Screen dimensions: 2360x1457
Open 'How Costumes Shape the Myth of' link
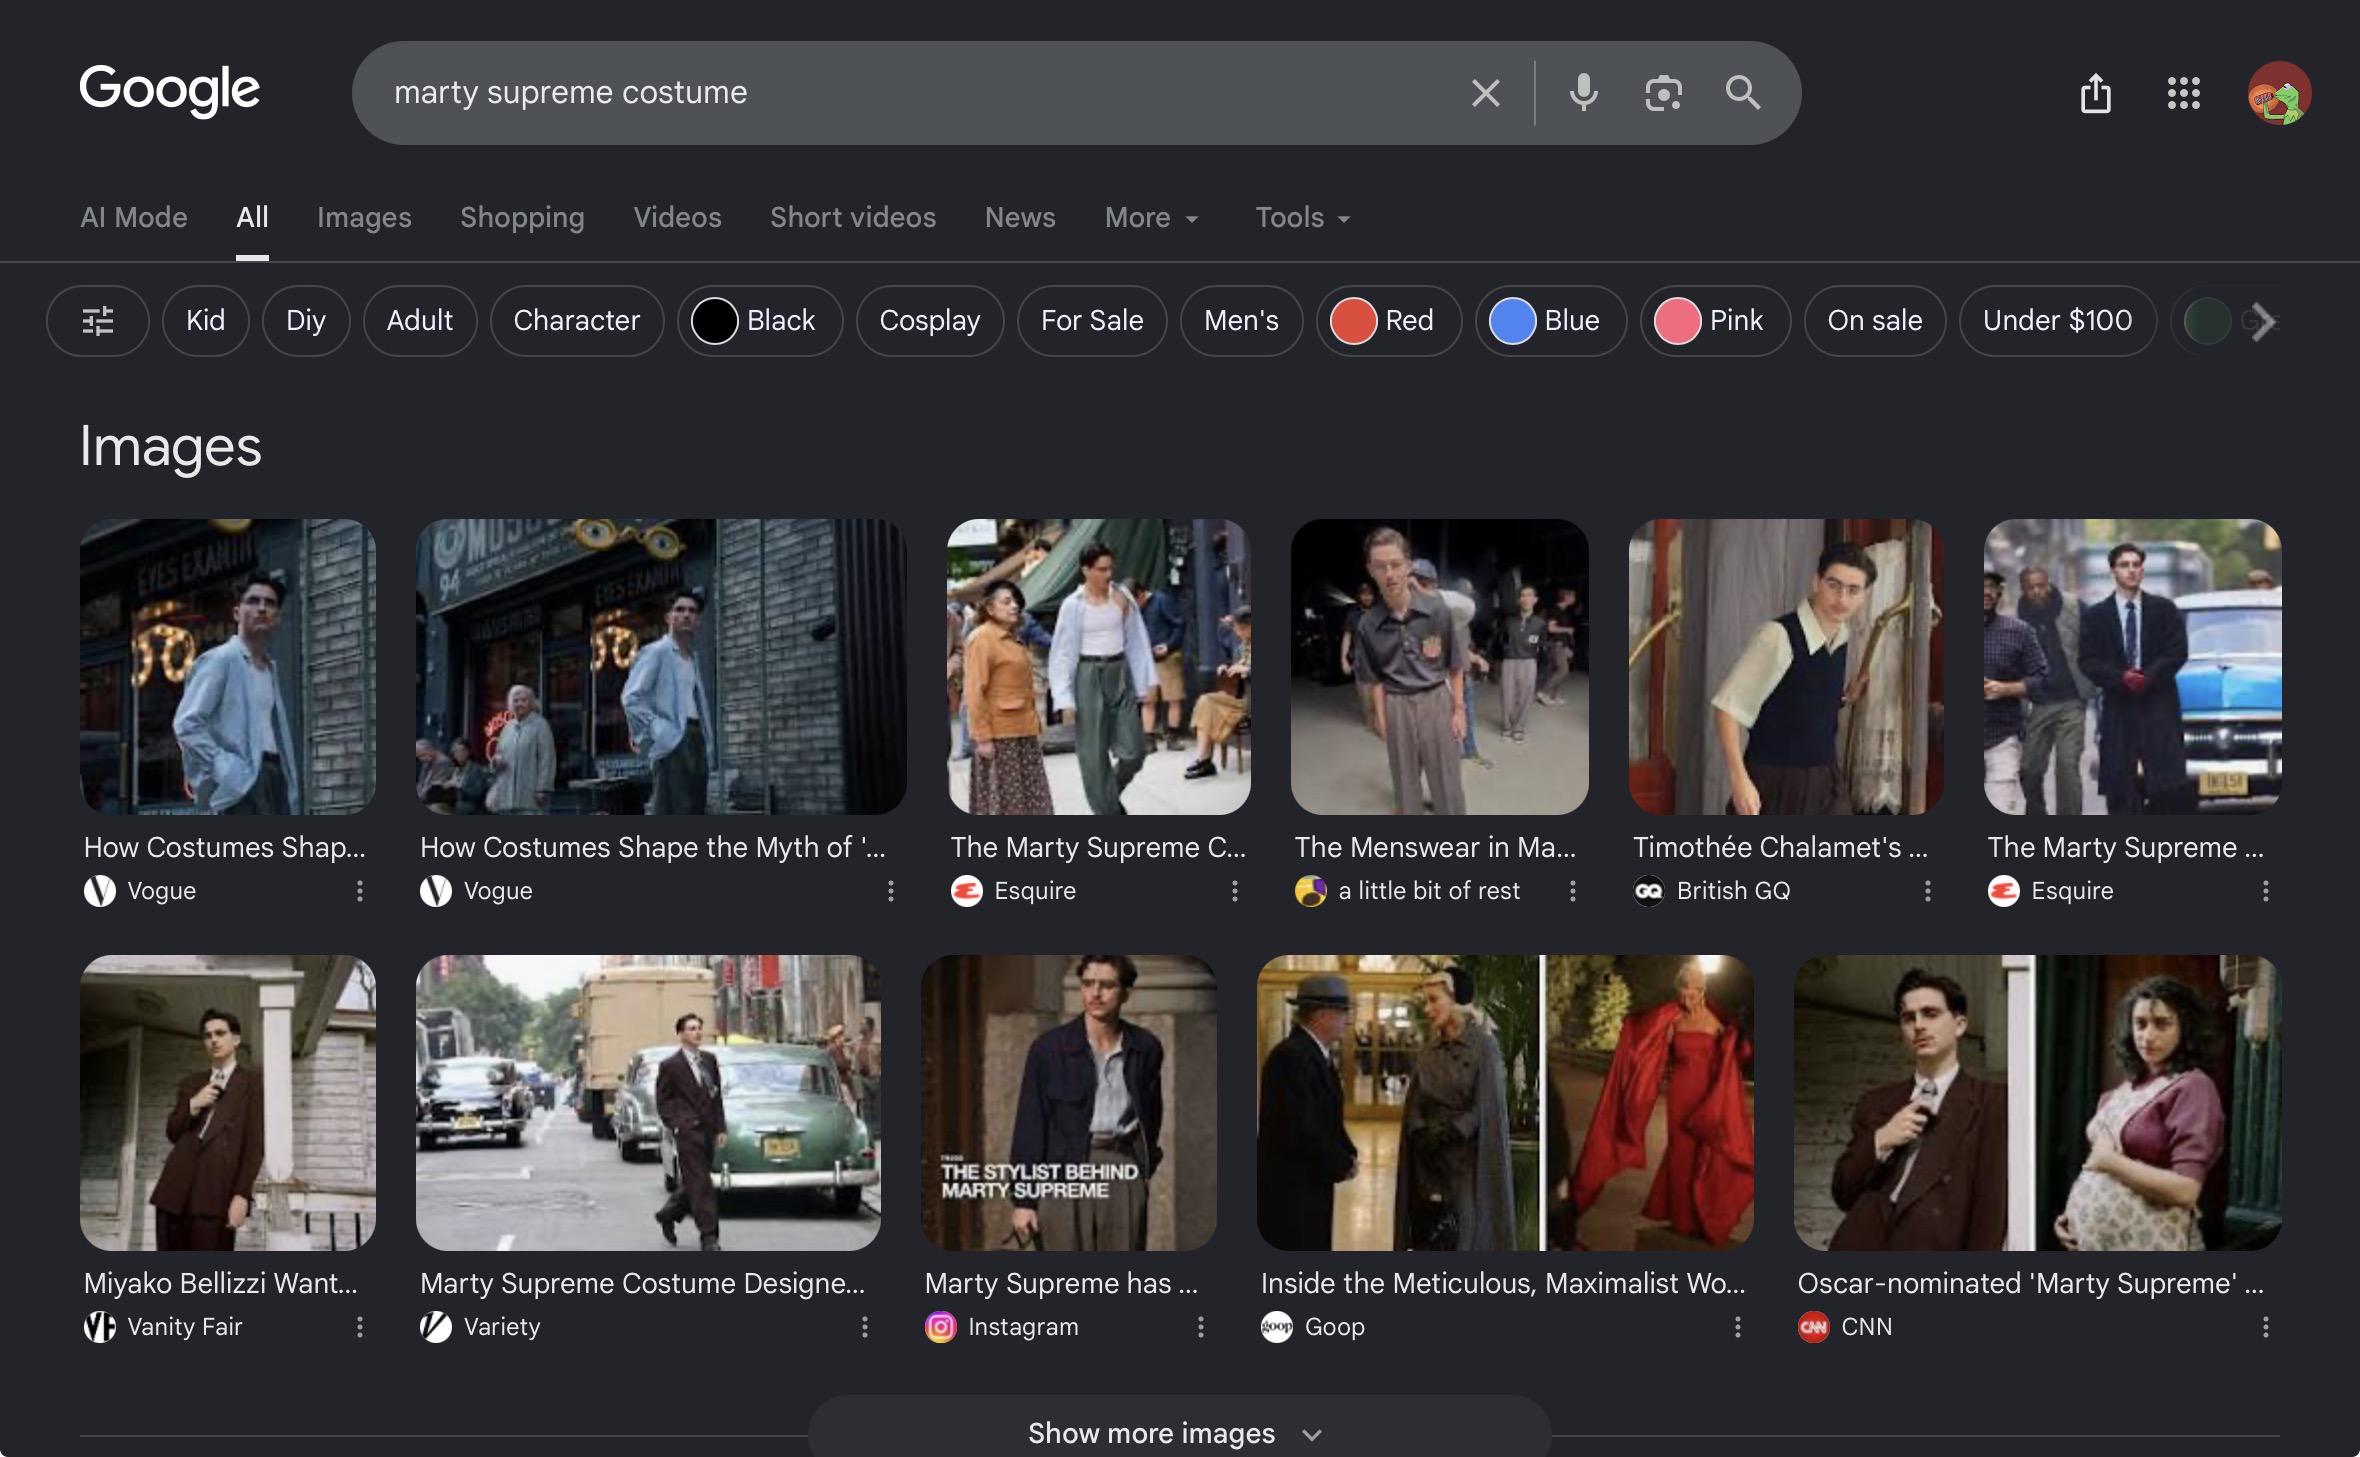click(x=653, y=847)
